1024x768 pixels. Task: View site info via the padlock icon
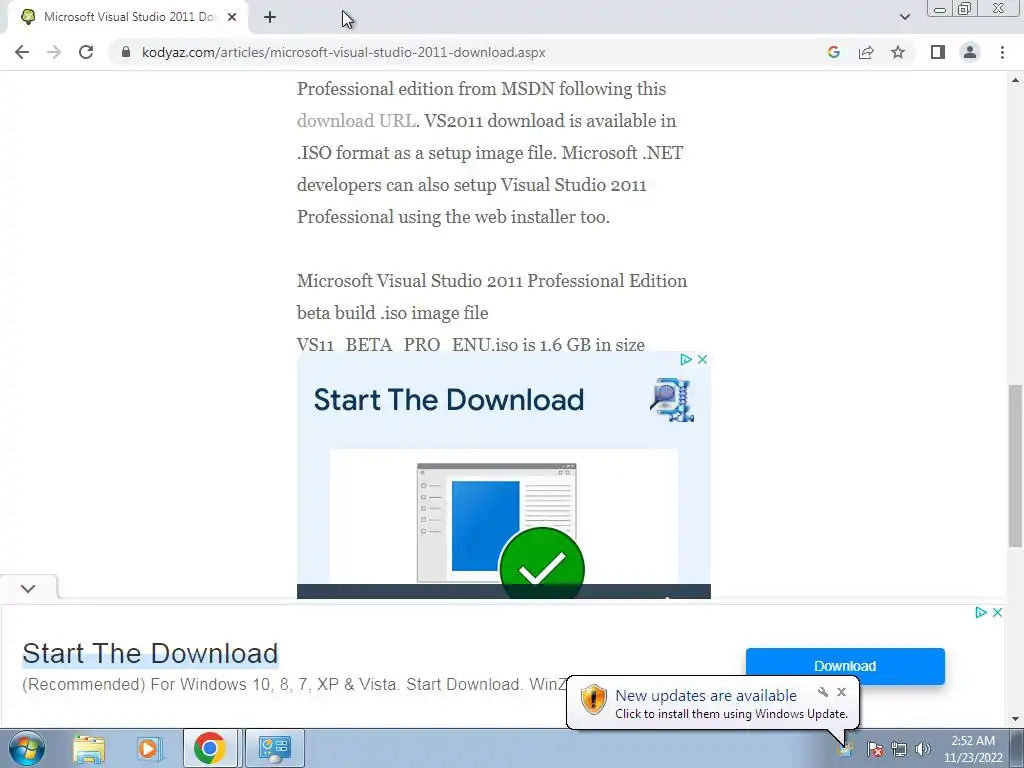[126, 52]
